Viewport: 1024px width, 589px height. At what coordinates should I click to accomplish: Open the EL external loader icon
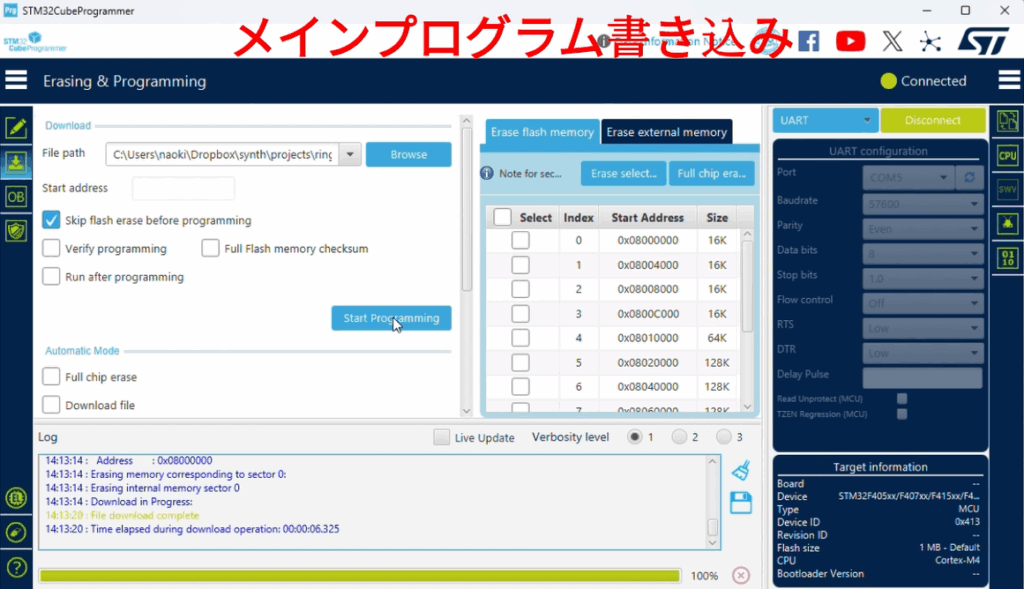(x=16, y=498)
